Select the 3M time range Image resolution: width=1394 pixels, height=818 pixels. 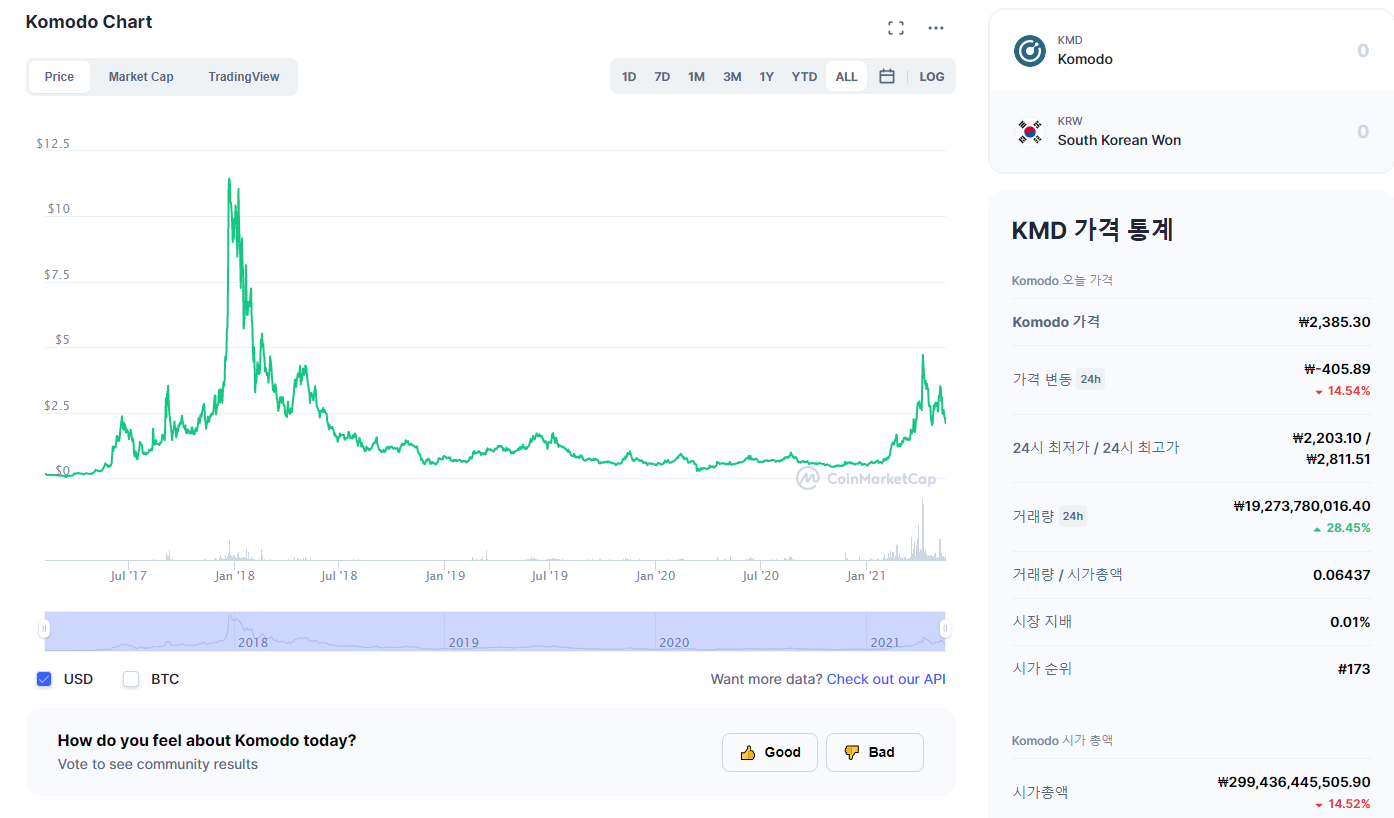click(x=732, y=77)
